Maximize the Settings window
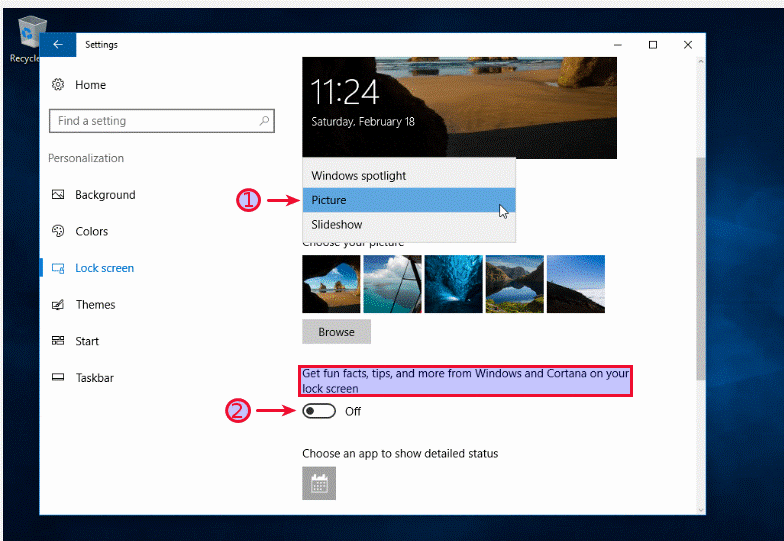Image resolution: width=784 pixels, height=541 pixels. click(652, 44)
